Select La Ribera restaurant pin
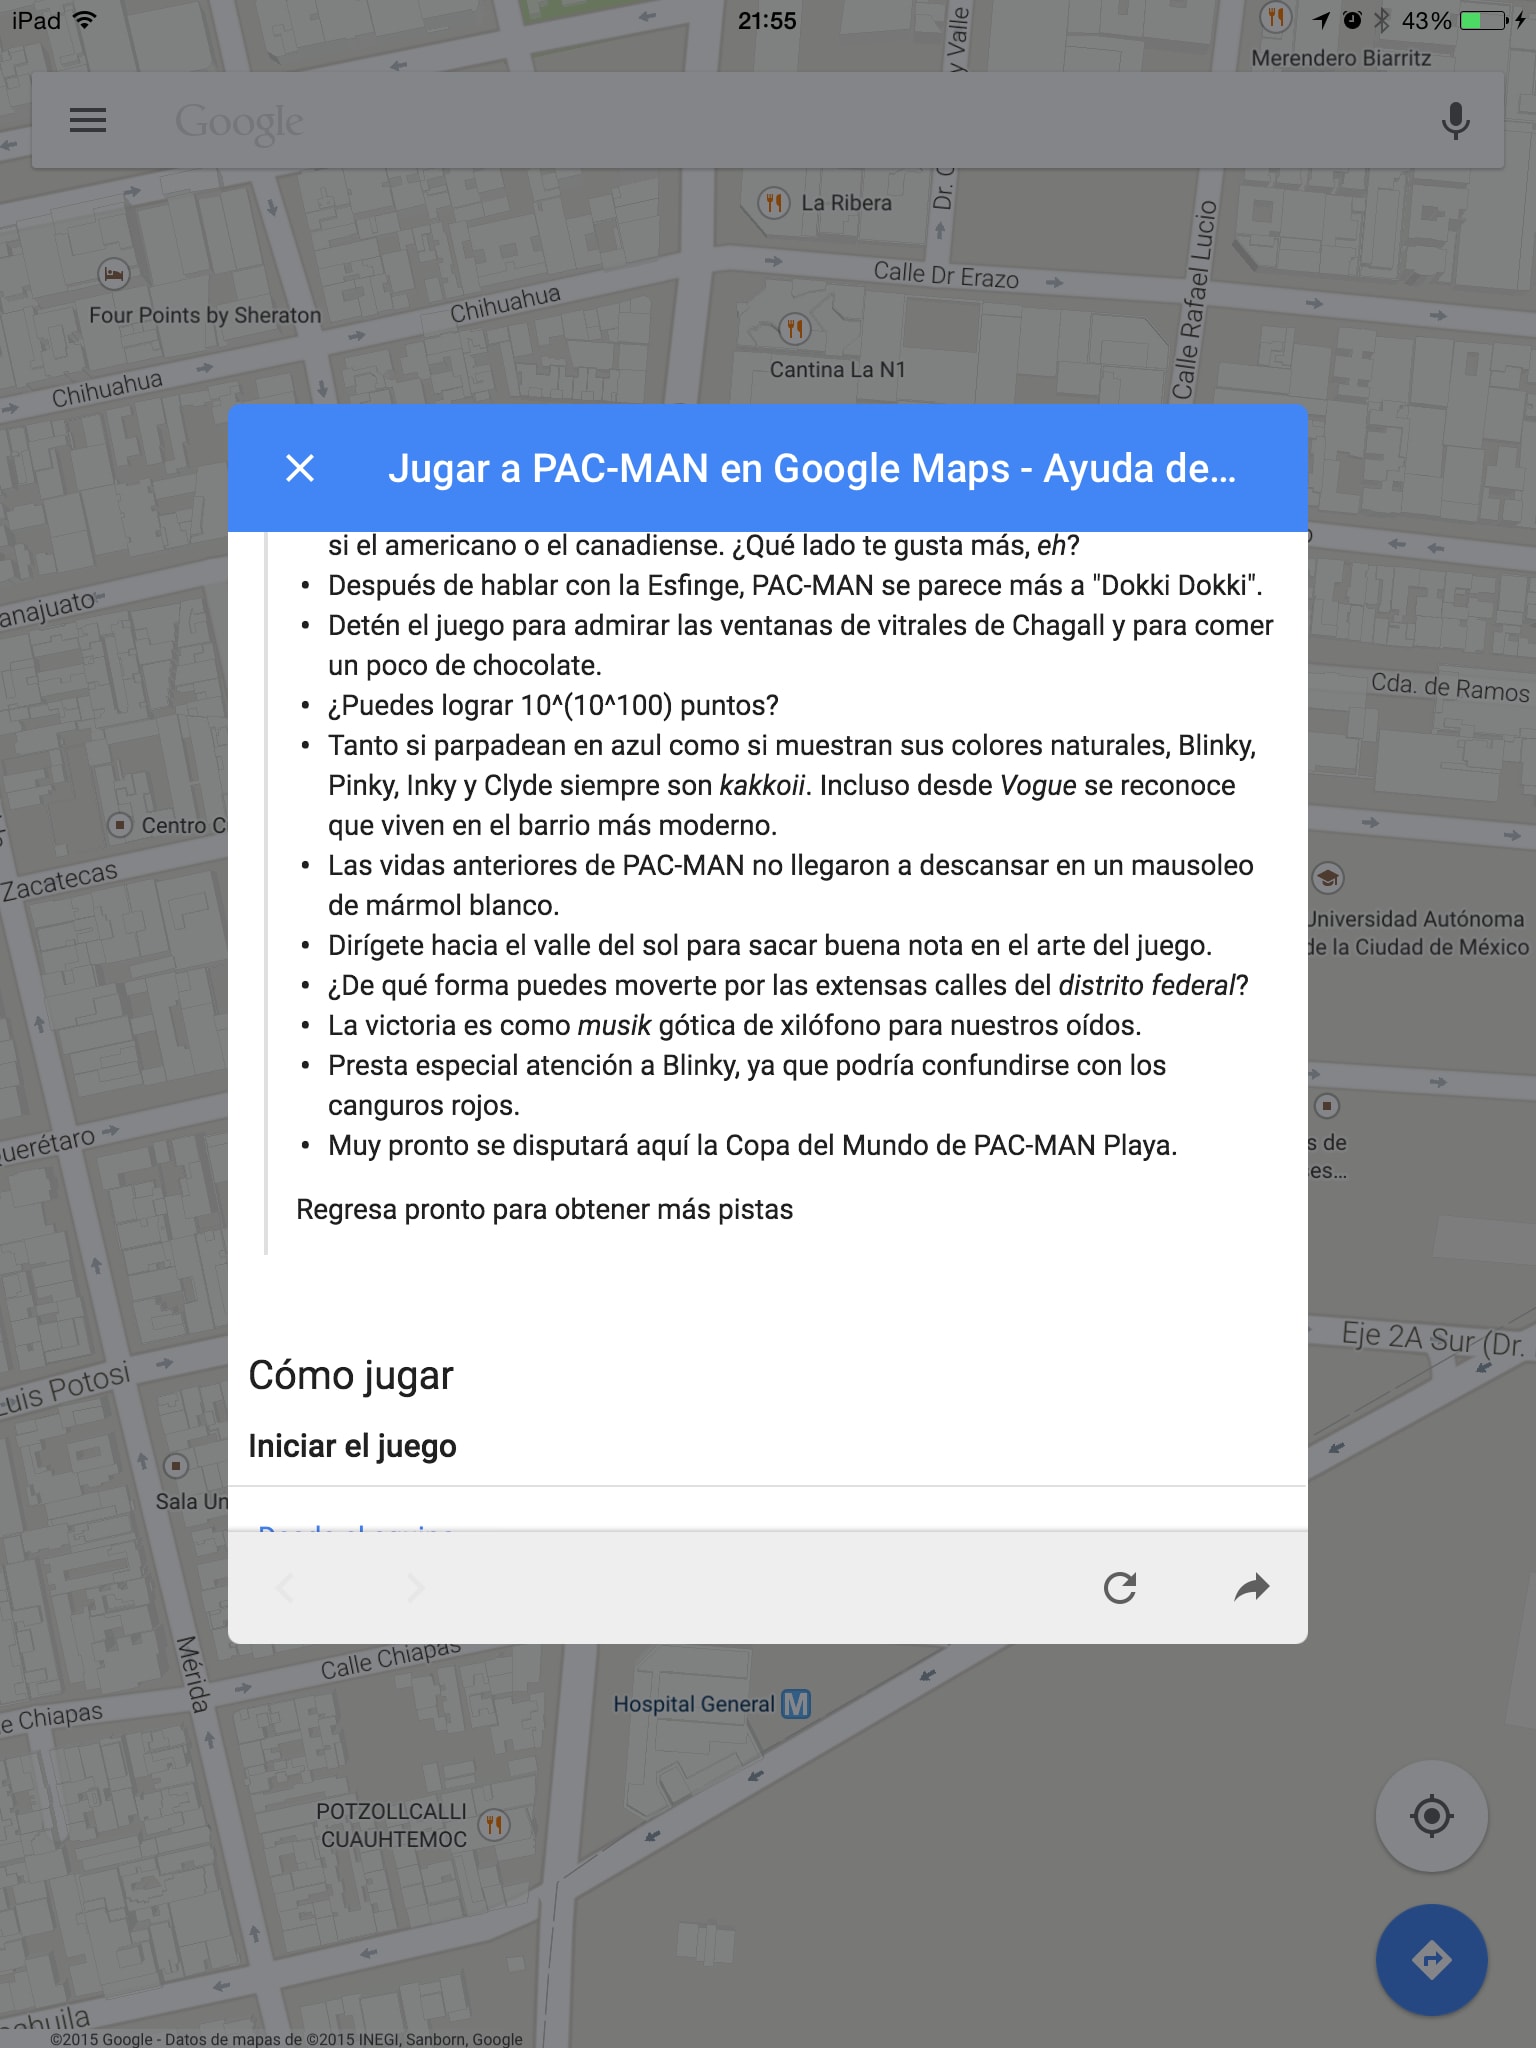The height and width of the screenshot is (2048, 1536). click(773, 203)
